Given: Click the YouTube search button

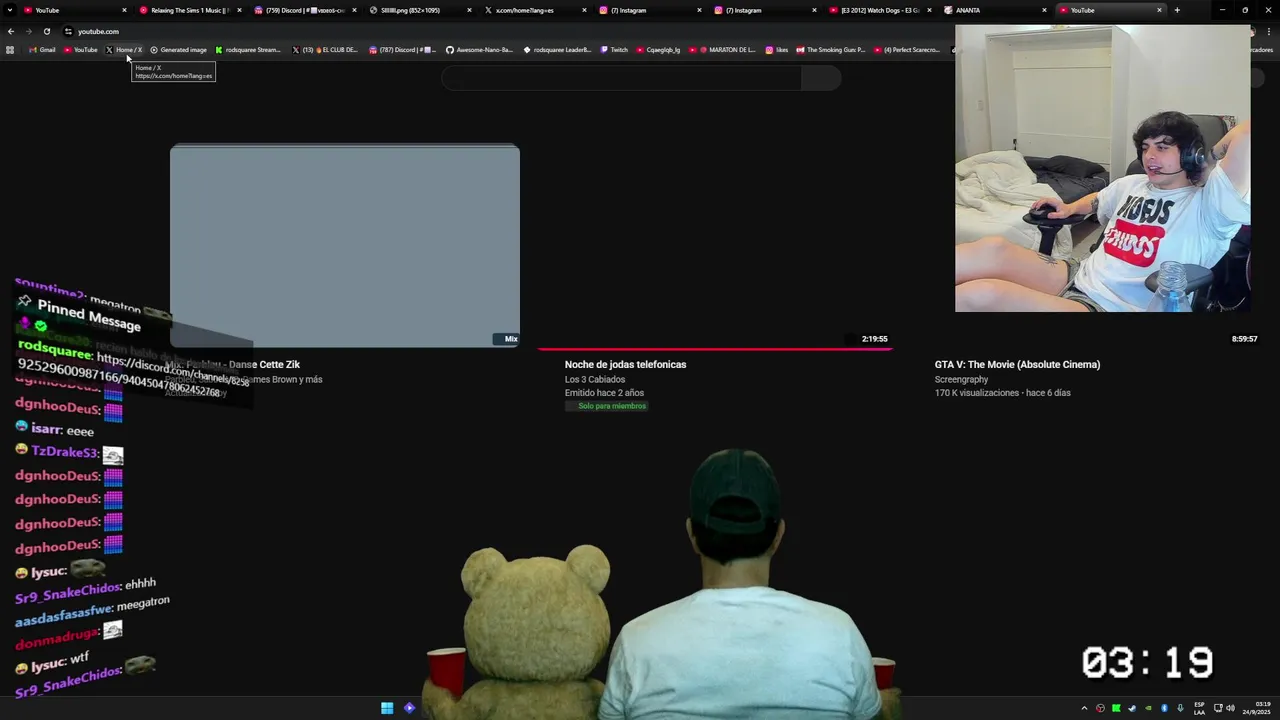Looking at the screenshot, I should pyautogui.click(x=821, y=78).
